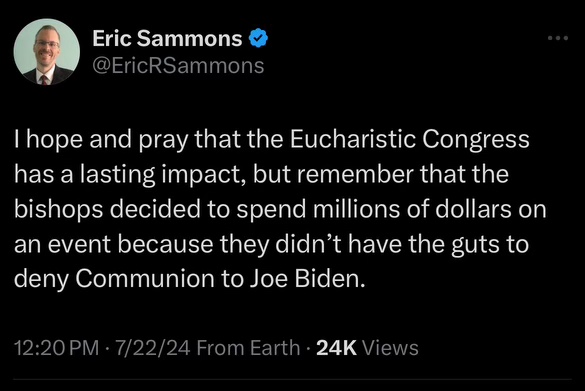Open the three-dot more options menu
585x391 pixels.
[558, 38]
